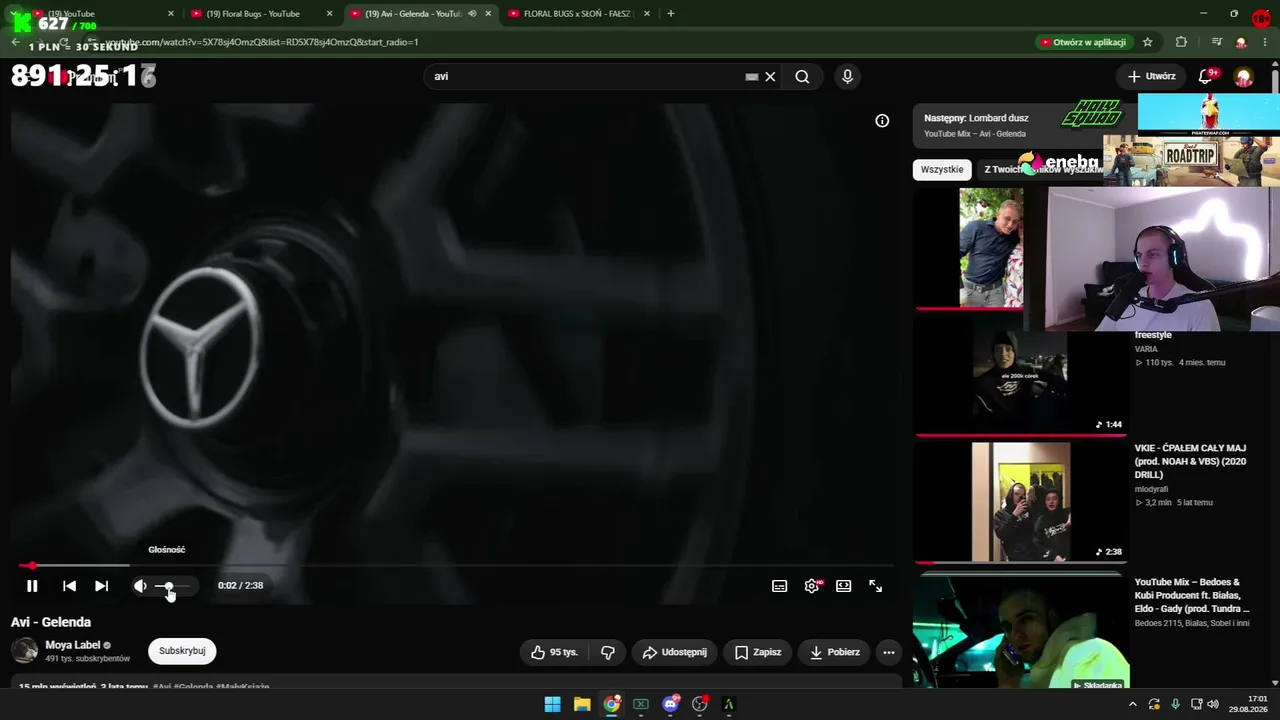Screen dimensions: 1280x720
Task: Click Otwórz w aplikacji button
Action: (1083, 42)
